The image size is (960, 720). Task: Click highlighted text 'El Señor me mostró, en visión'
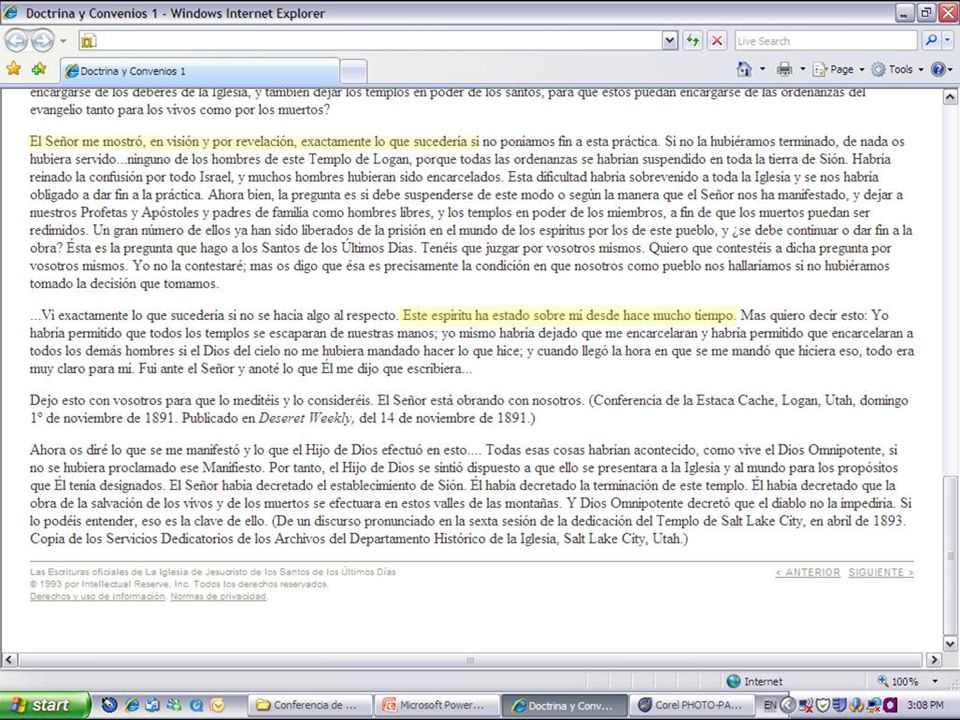pos(113,141)
